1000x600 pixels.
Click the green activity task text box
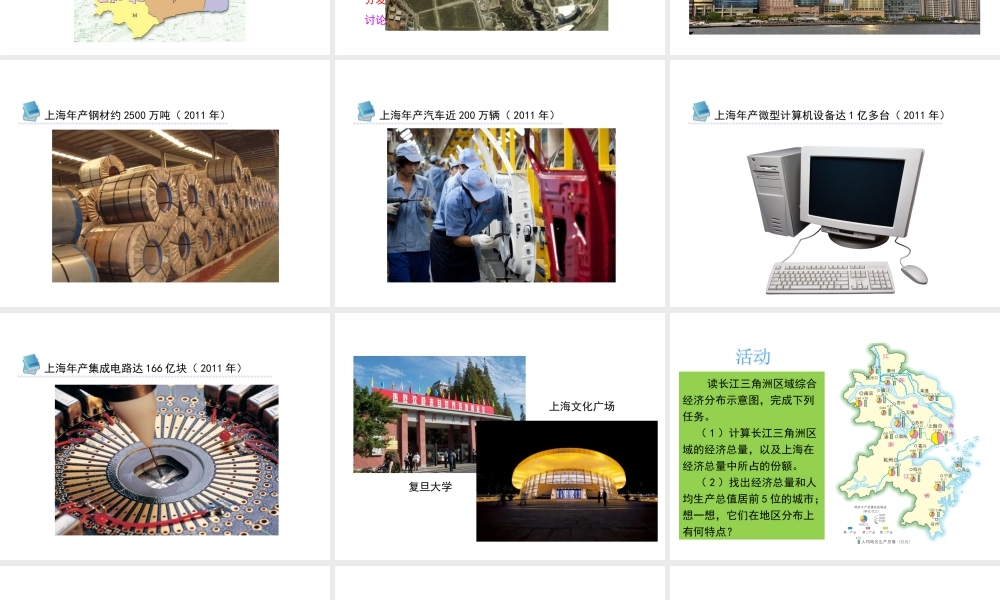coord(751,456)
